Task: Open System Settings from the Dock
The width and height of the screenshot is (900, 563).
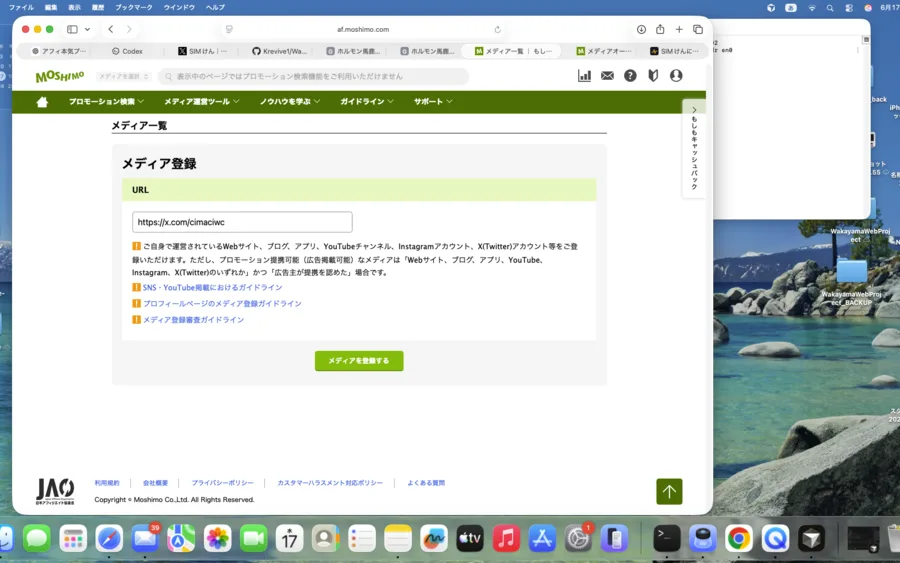Action: (x=578, y=538)
